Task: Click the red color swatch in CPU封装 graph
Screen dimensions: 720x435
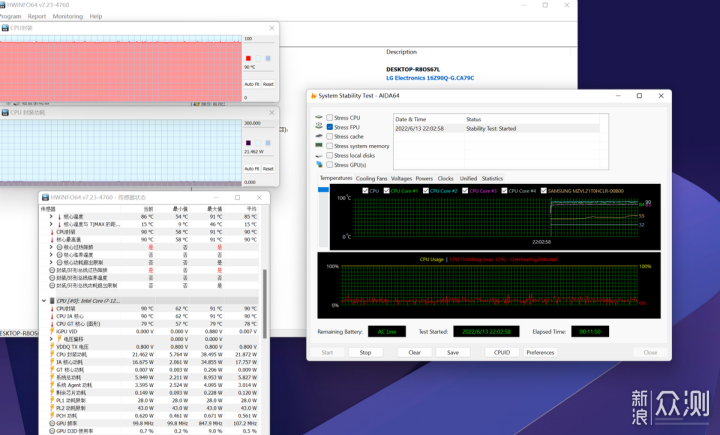Action: point(248,58)
